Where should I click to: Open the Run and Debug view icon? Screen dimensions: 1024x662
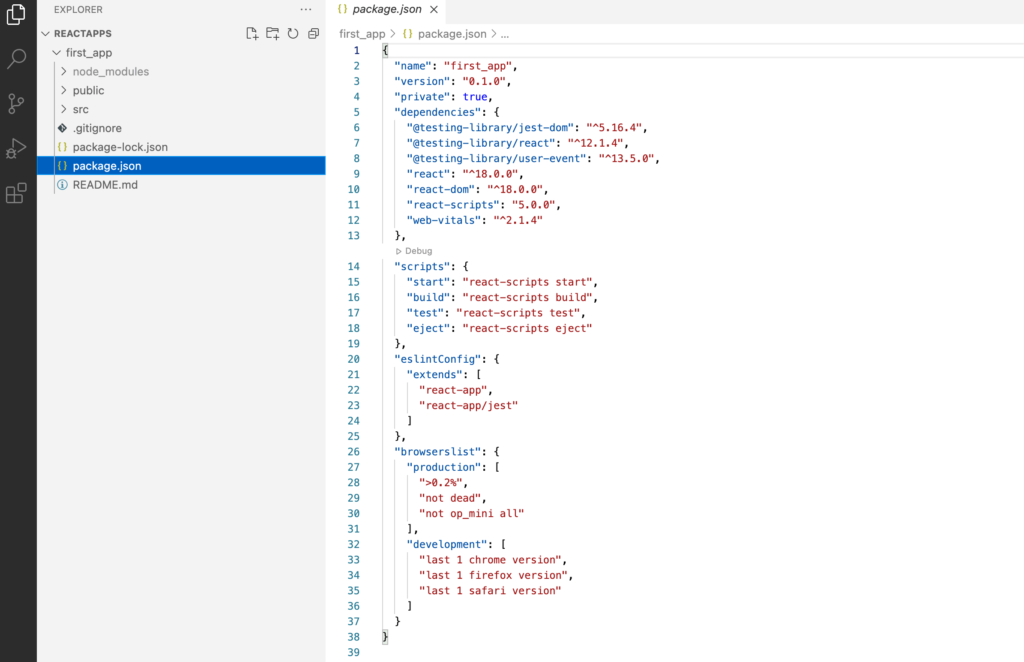16,149
